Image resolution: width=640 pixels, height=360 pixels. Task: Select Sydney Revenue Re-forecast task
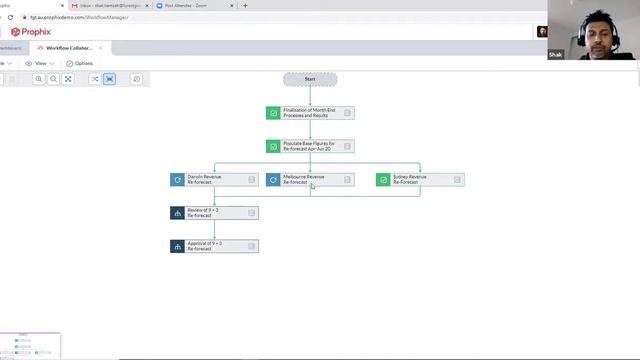point(420,180)
